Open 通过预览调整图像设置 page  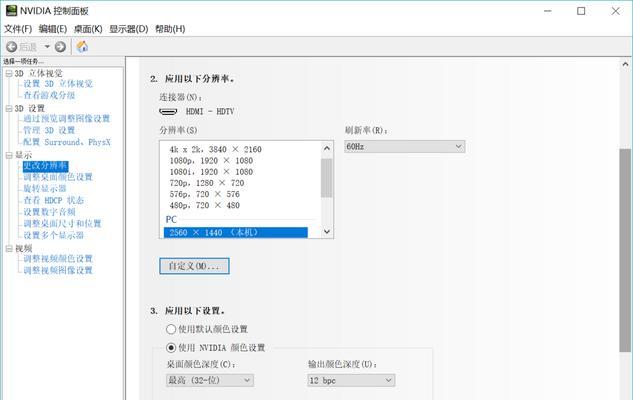pyautogui.click(x=67, y=119)
